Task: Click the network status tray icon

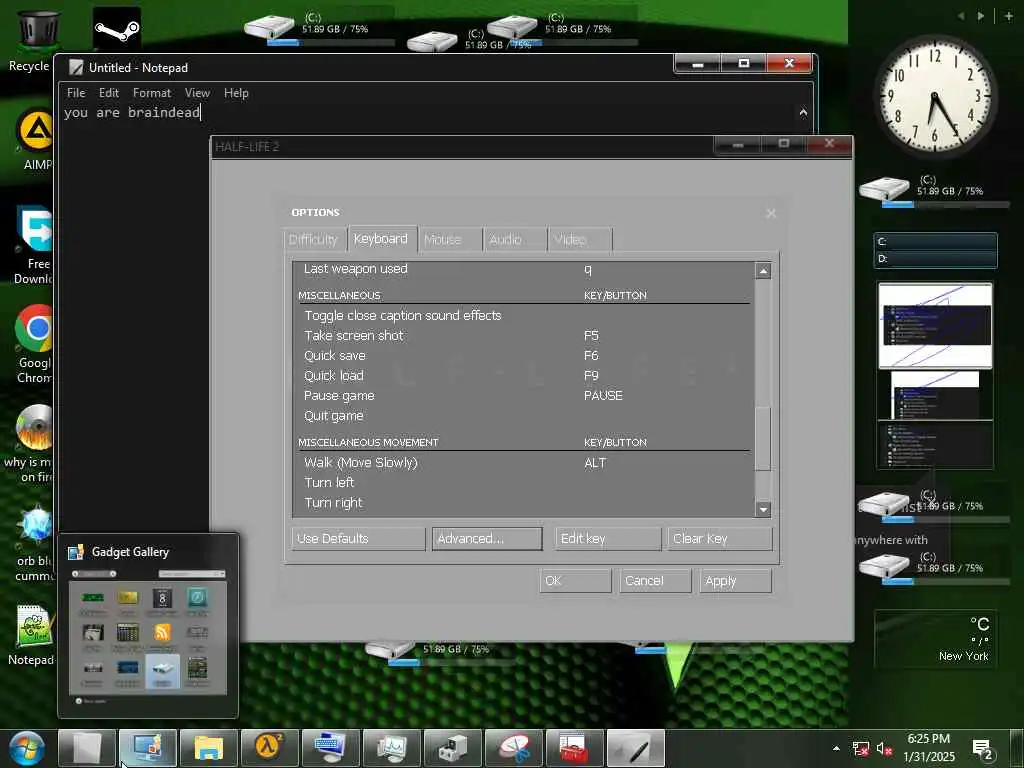Action: coord(861,749)
